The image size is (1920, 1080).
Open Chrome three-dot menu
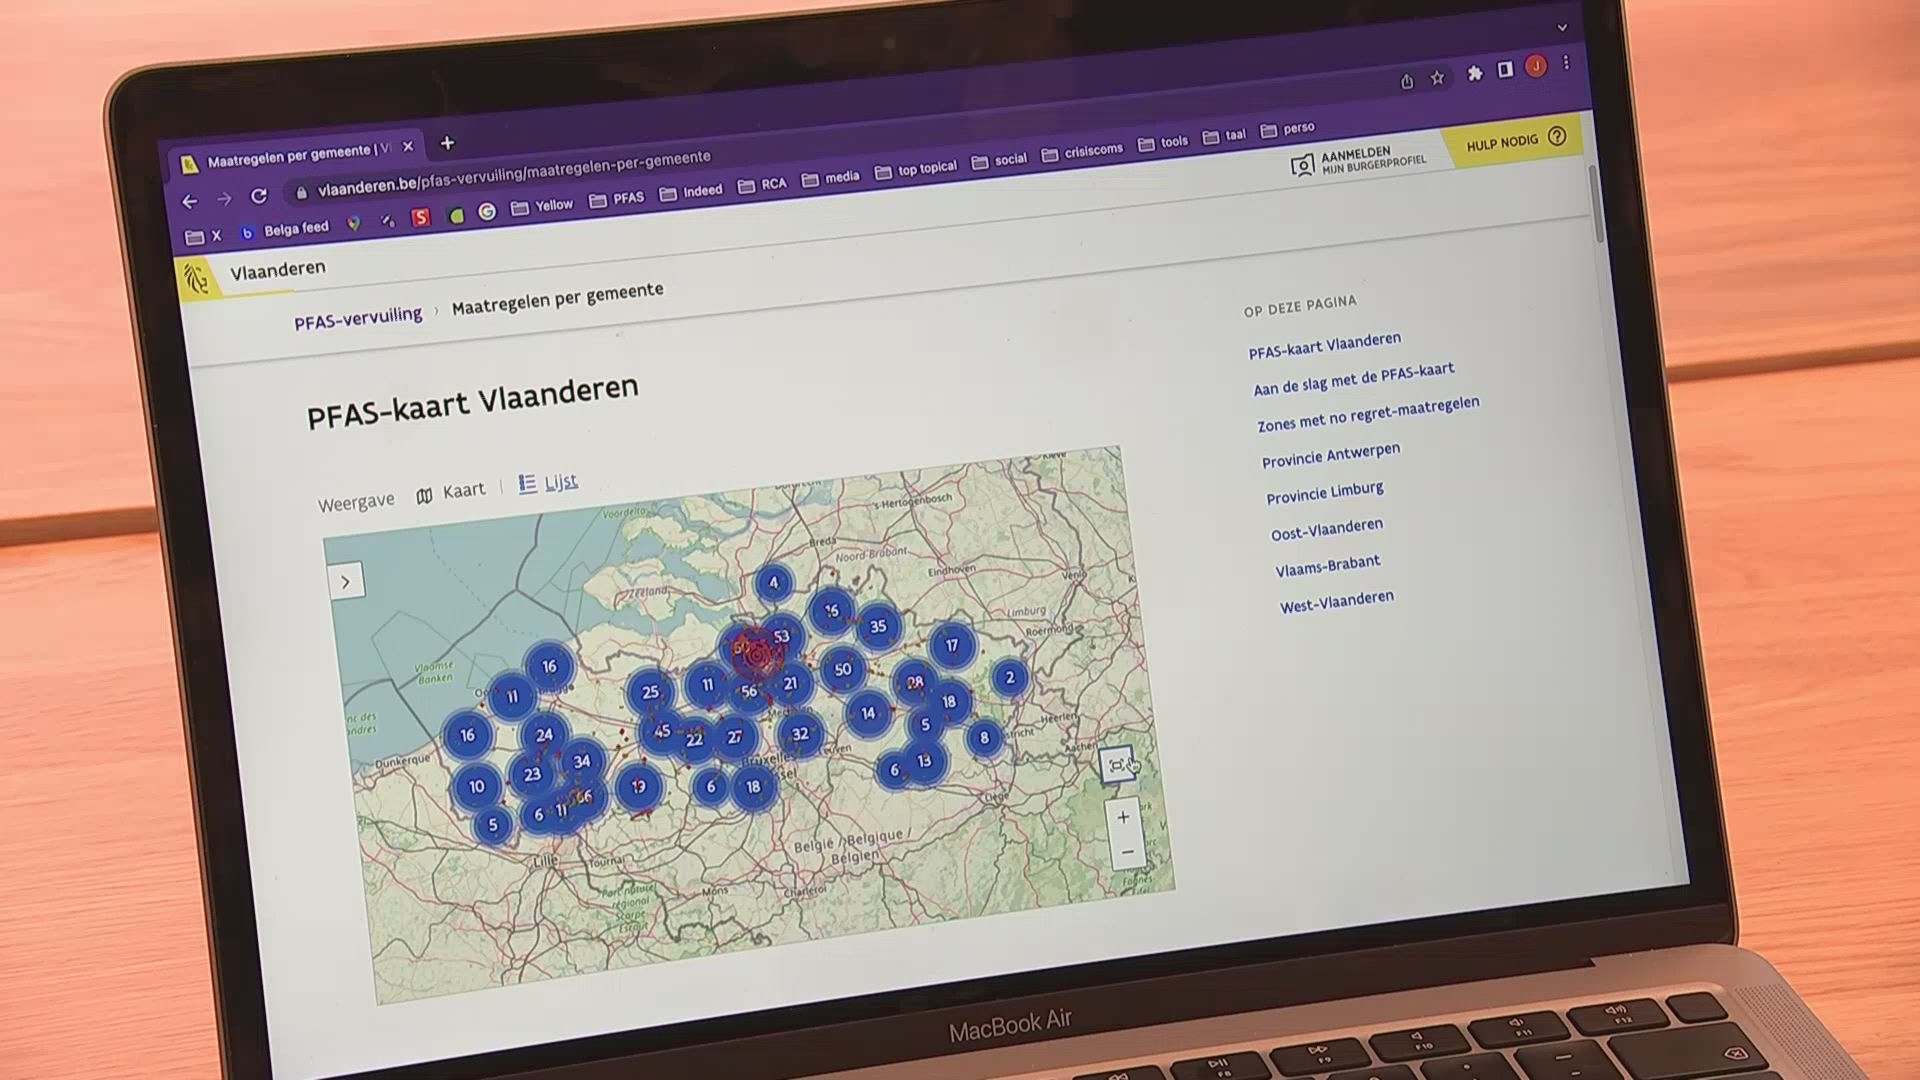pos(1566,63)
